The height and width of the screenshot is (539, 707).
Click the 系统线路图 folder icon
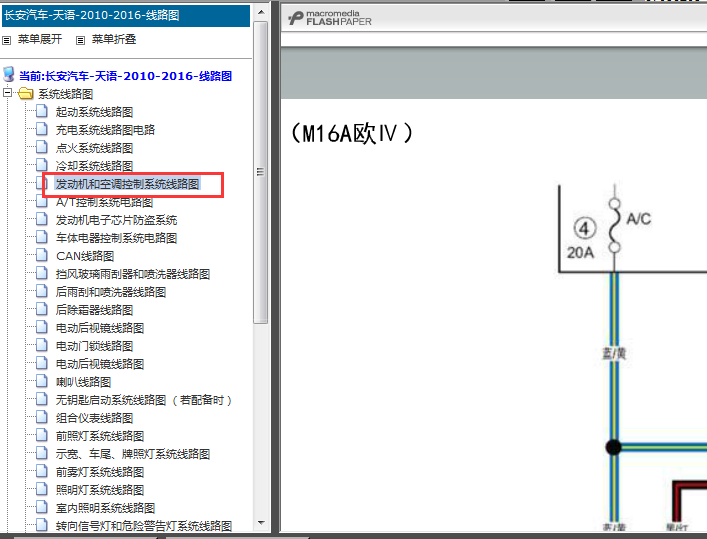point(26,93)
